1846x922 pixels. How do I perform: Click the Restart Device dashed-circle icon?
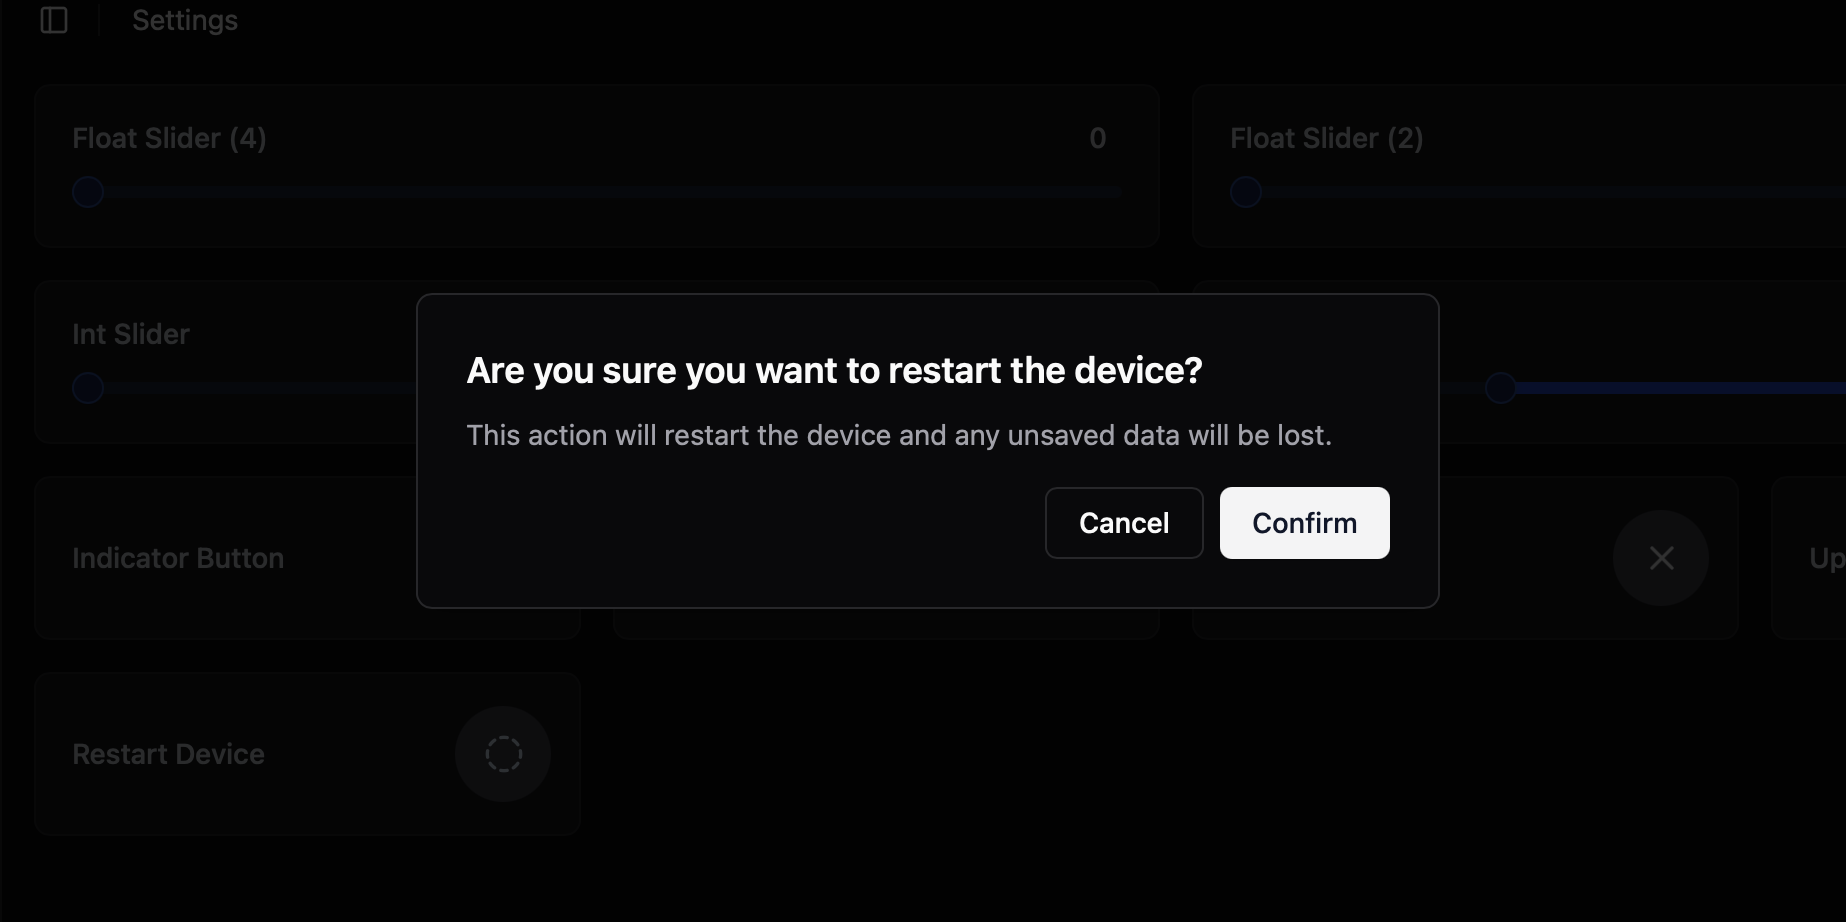click(503, 754)
